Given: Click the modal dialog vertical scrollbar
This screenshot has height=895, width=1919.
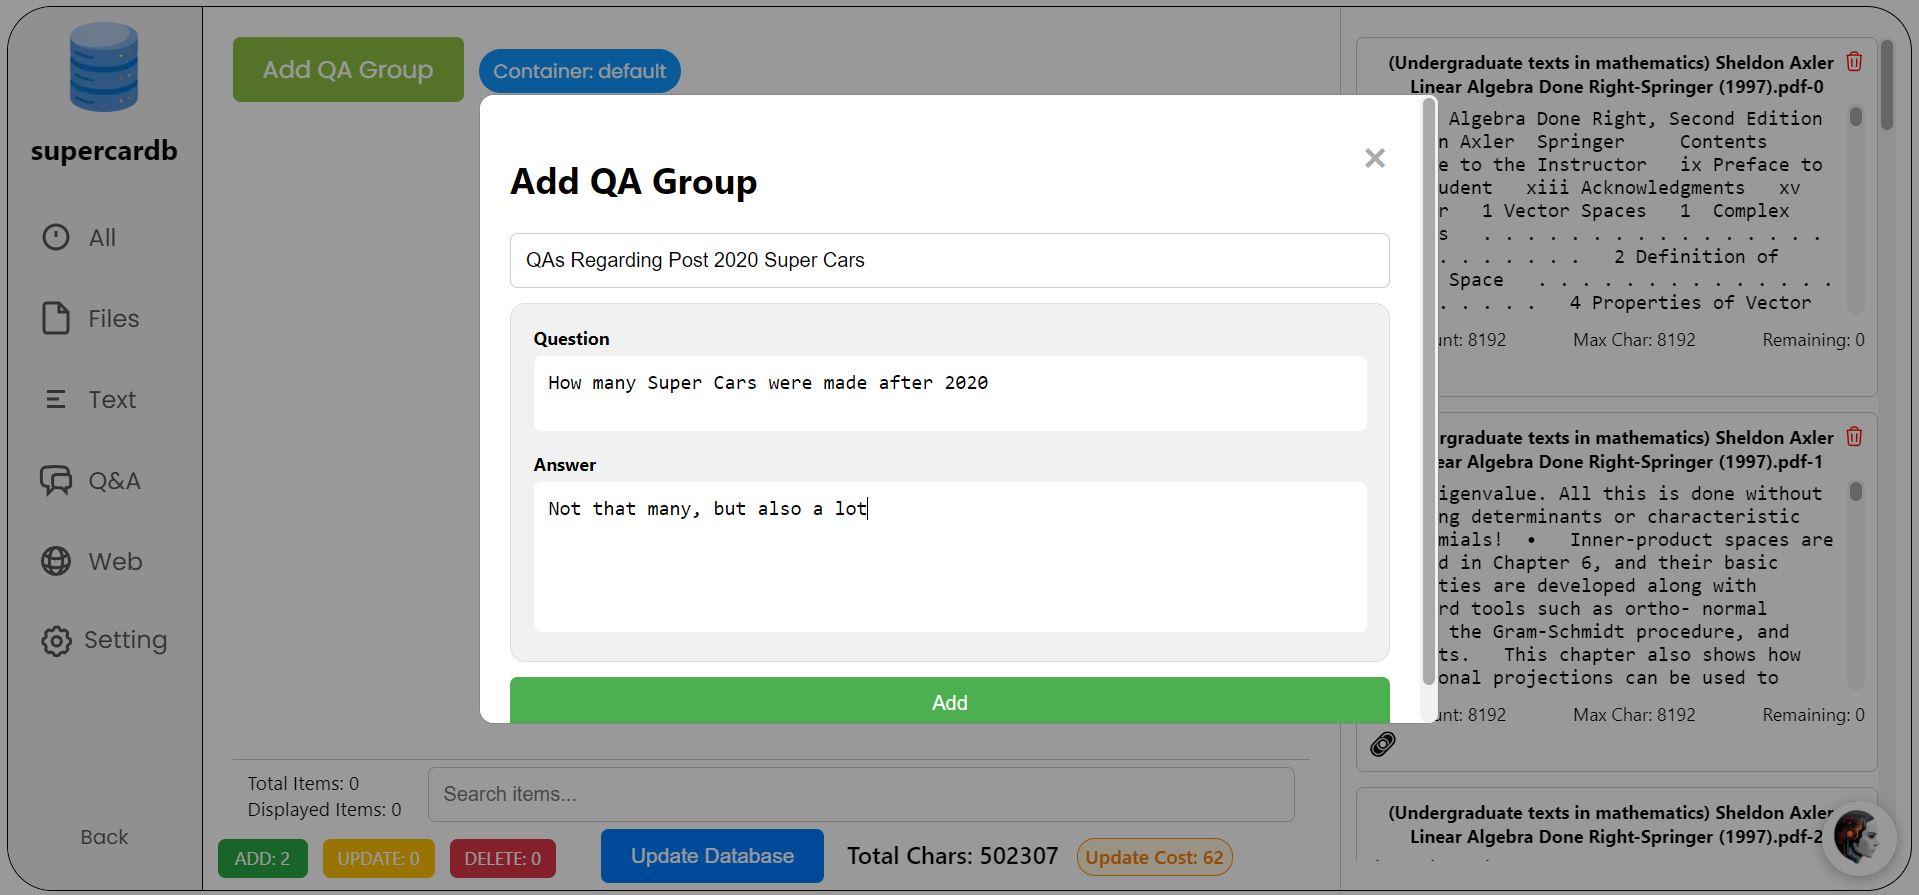Looking at the screenshot, I should tap(1428, 390).
